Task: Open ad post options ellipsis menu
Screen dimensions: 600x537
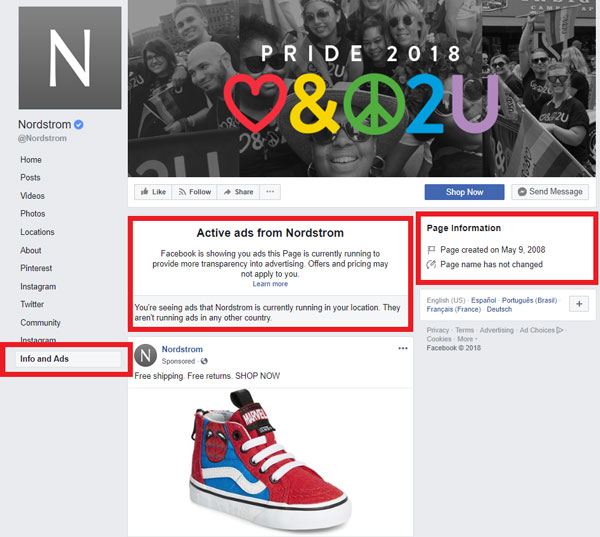Action: pos(403,348)
